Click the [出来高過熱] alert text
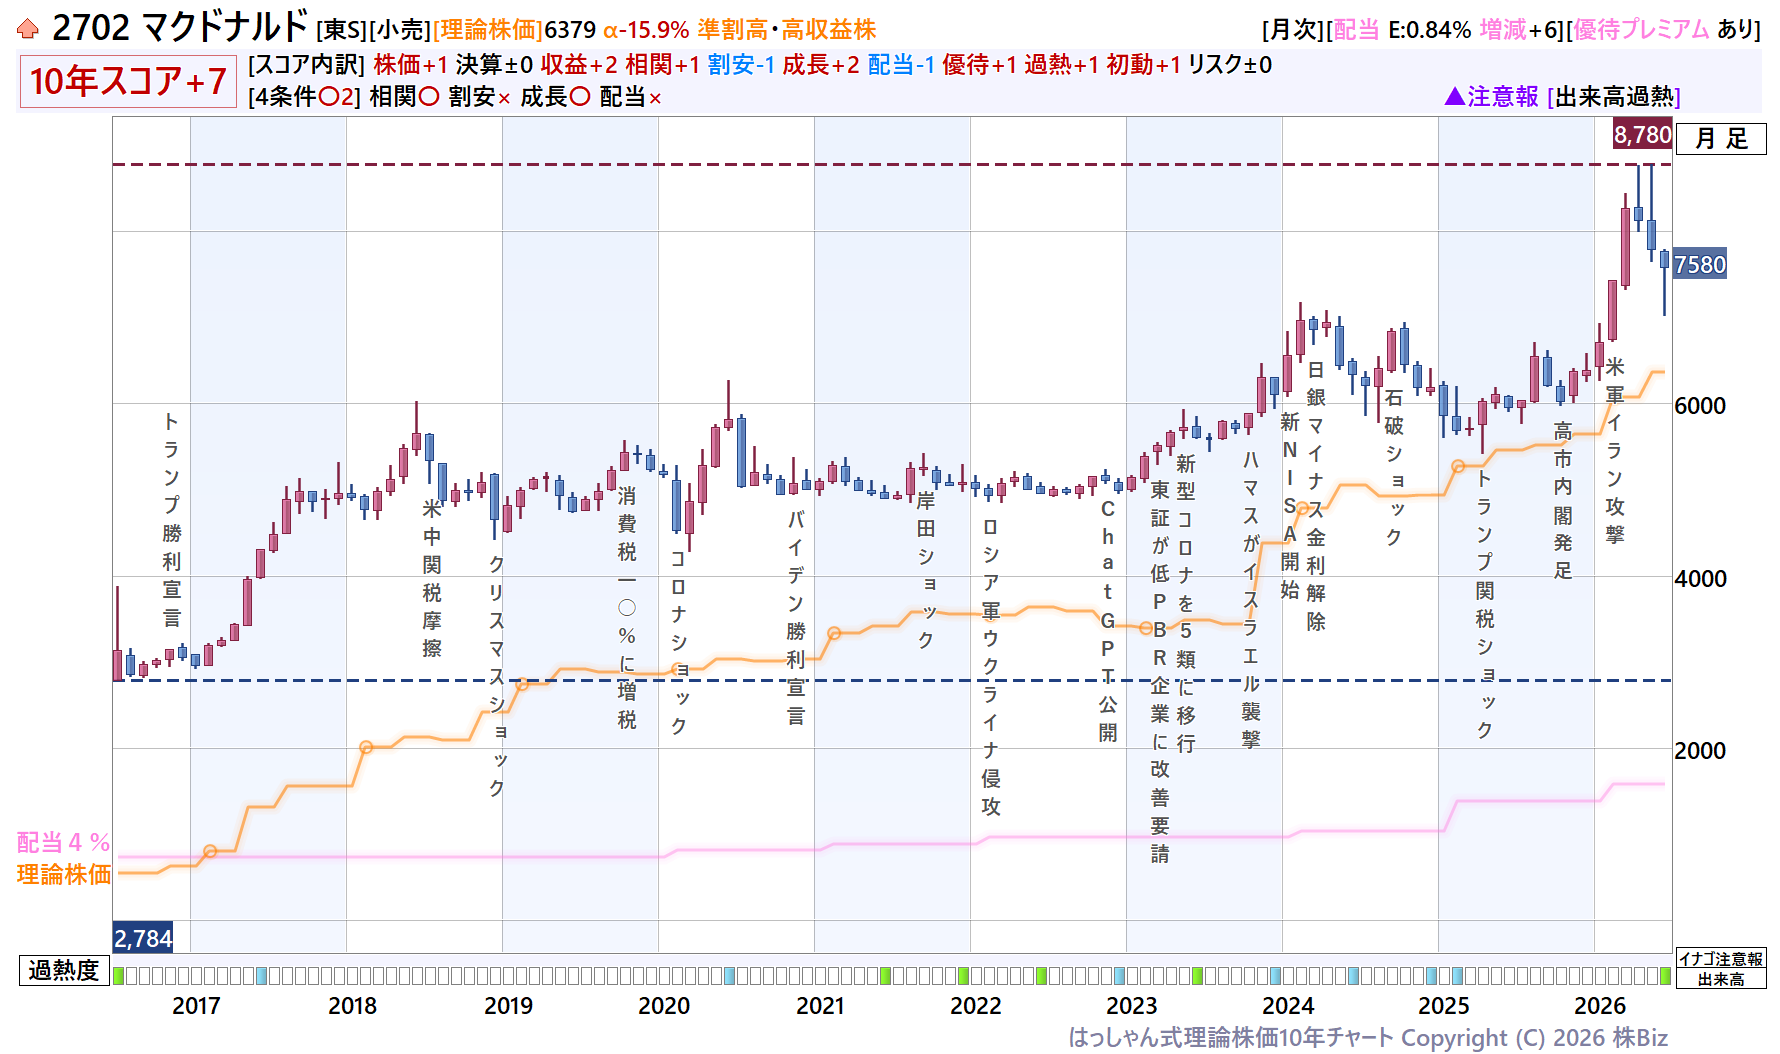Screen dimensions: 1780x1054 (x=1614, y=96)
